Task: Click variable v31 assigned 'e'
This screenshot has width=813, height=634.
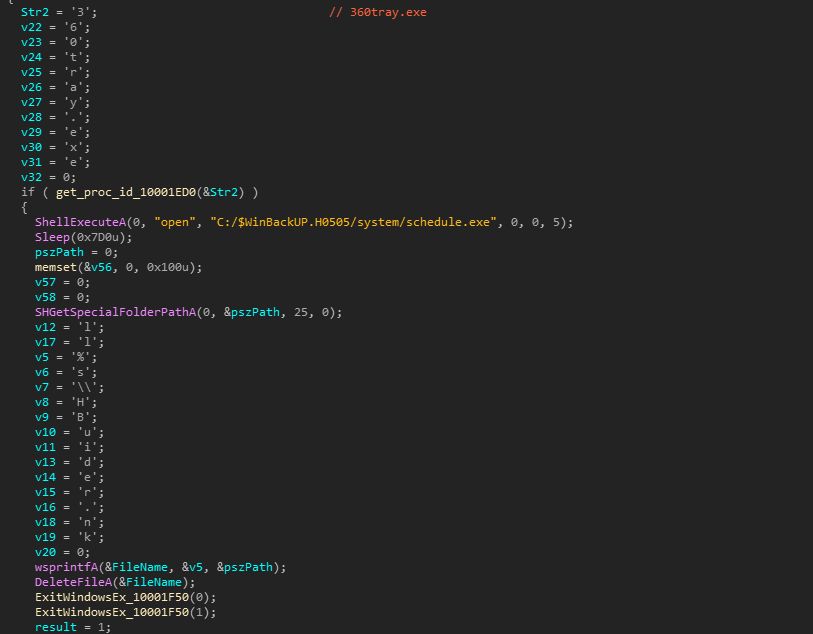Action: click(31, 162)
